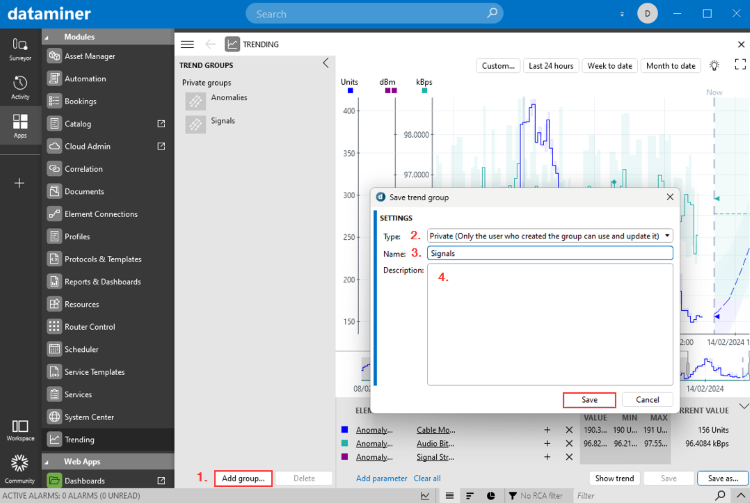Select Anomalies trend group
The height and width of the screenshot is (503, 750).
(229, 98)
